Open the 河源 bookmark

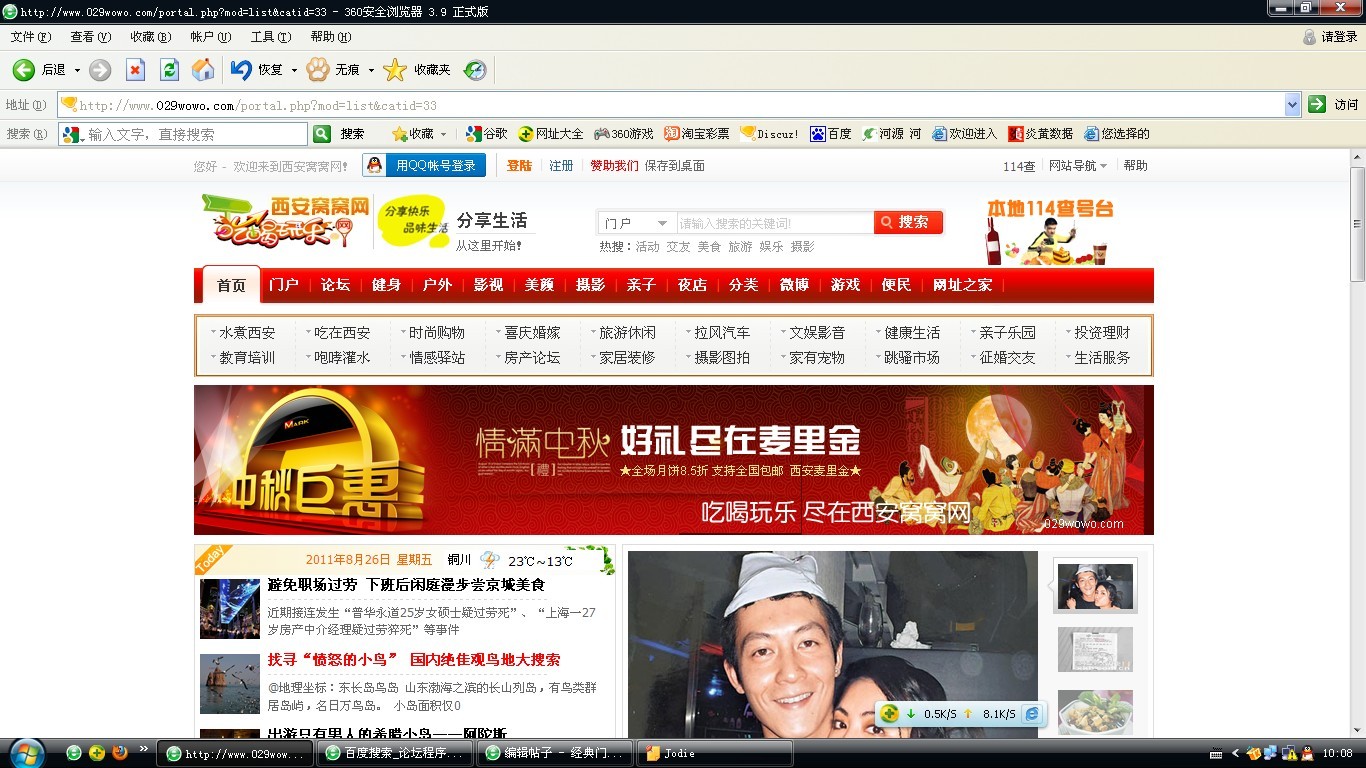891,134
